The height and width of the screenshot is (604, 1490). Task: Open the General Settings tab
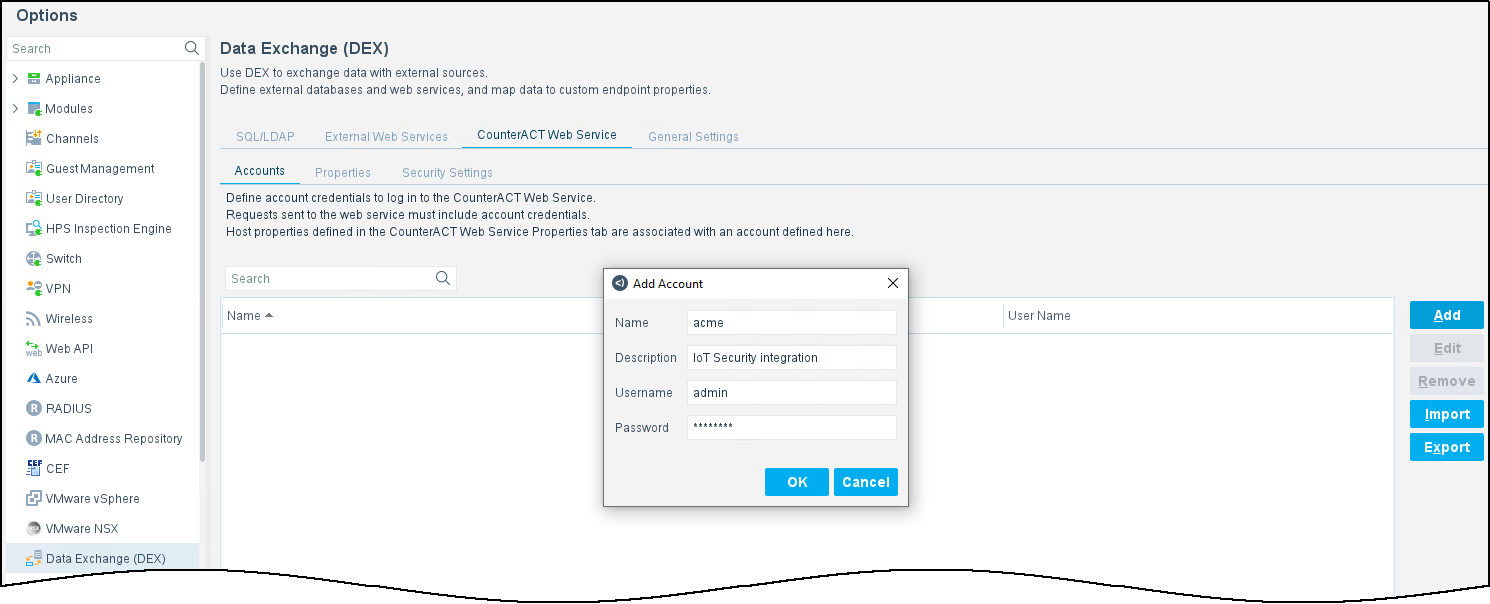coord(693,136)
